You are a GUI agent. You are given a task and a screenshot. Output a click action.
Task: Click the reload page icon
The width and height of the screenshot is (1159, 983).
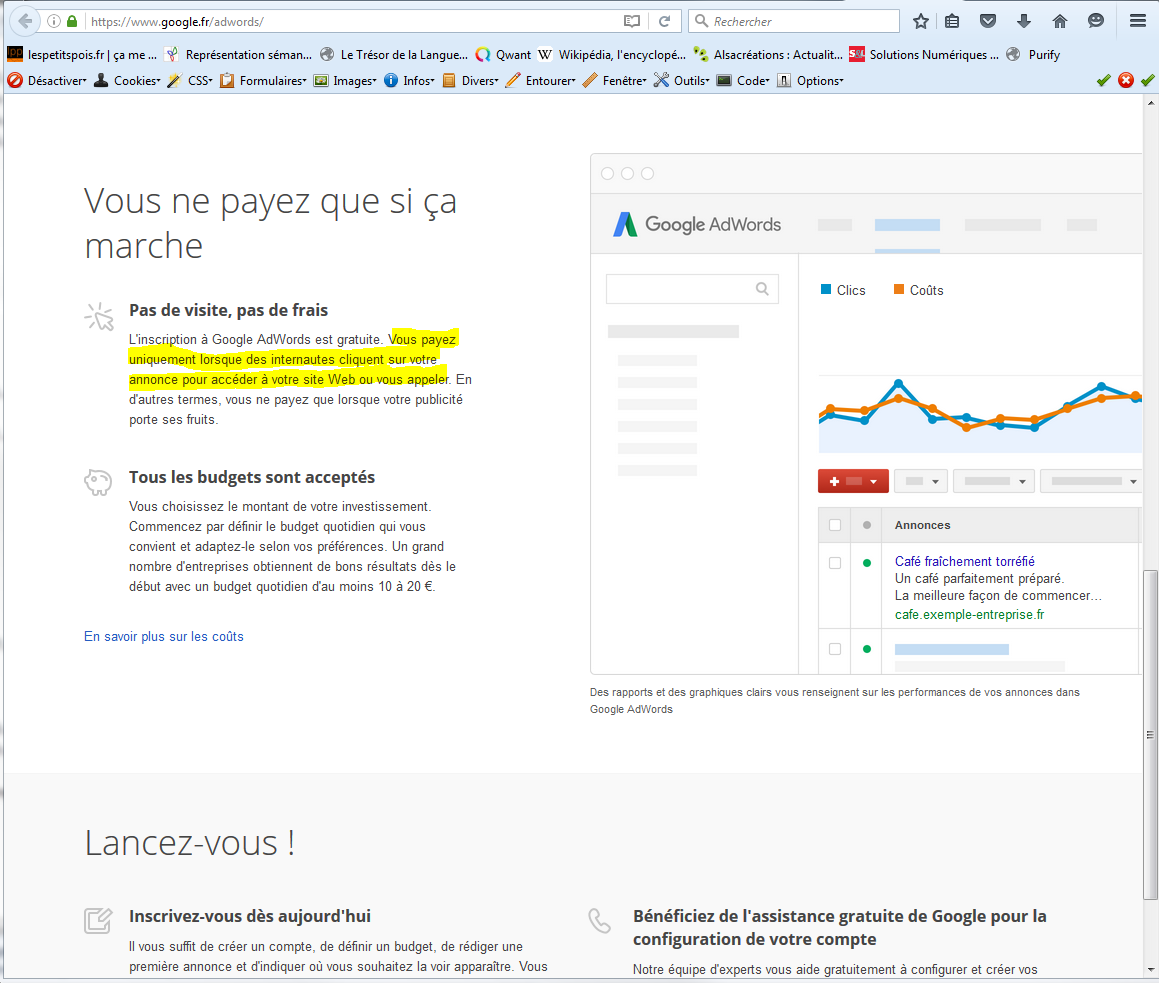pos(663,21)
